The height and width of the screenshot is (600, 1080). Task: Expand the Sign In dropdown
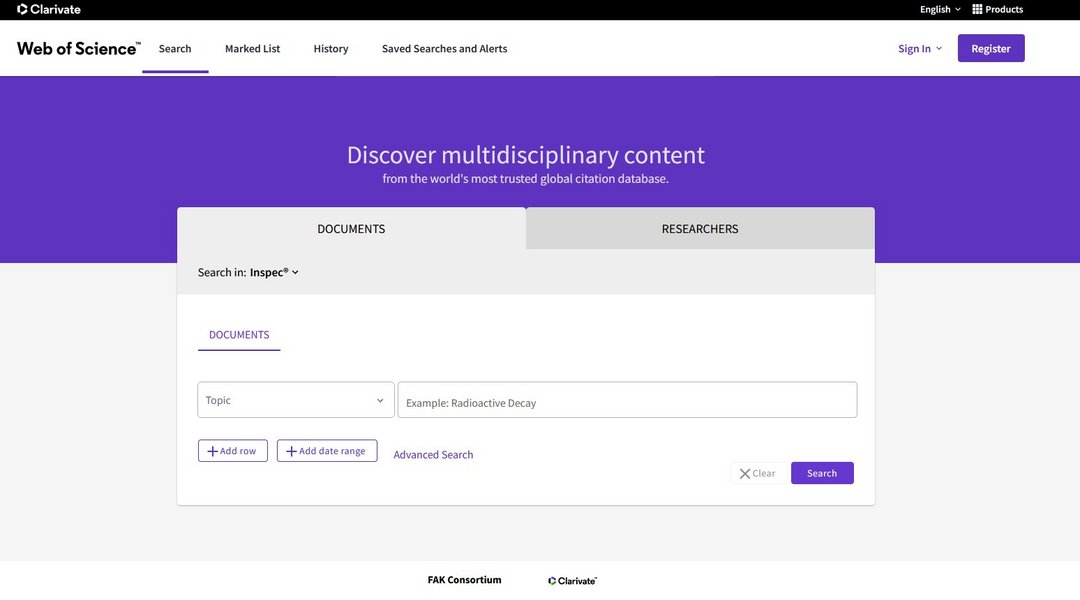pos(920,48)
